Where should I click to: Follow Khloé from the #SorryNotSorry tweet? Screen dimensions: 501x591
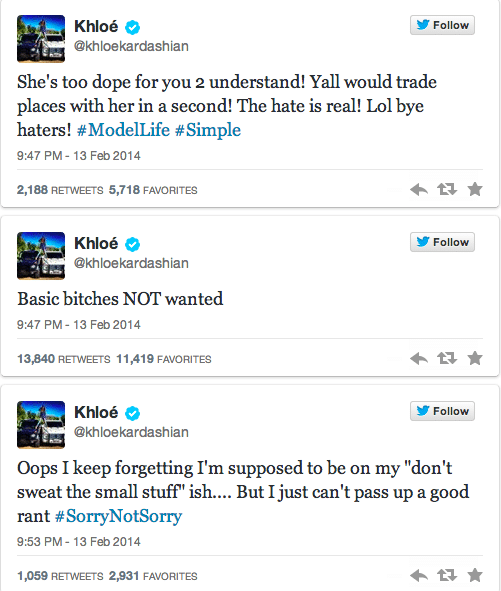[x=442, y=411]
